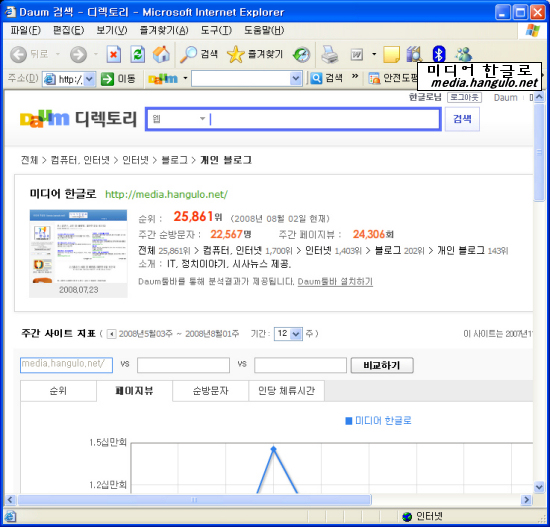
Task: Click the Bluetooth toolbar icon
Action: (438, 54)
